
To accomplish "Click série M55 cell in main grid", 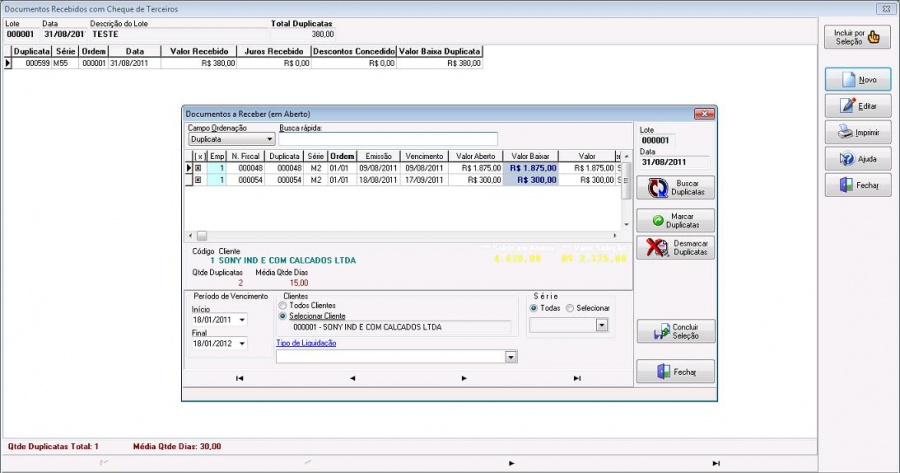I will pos(65,63).
